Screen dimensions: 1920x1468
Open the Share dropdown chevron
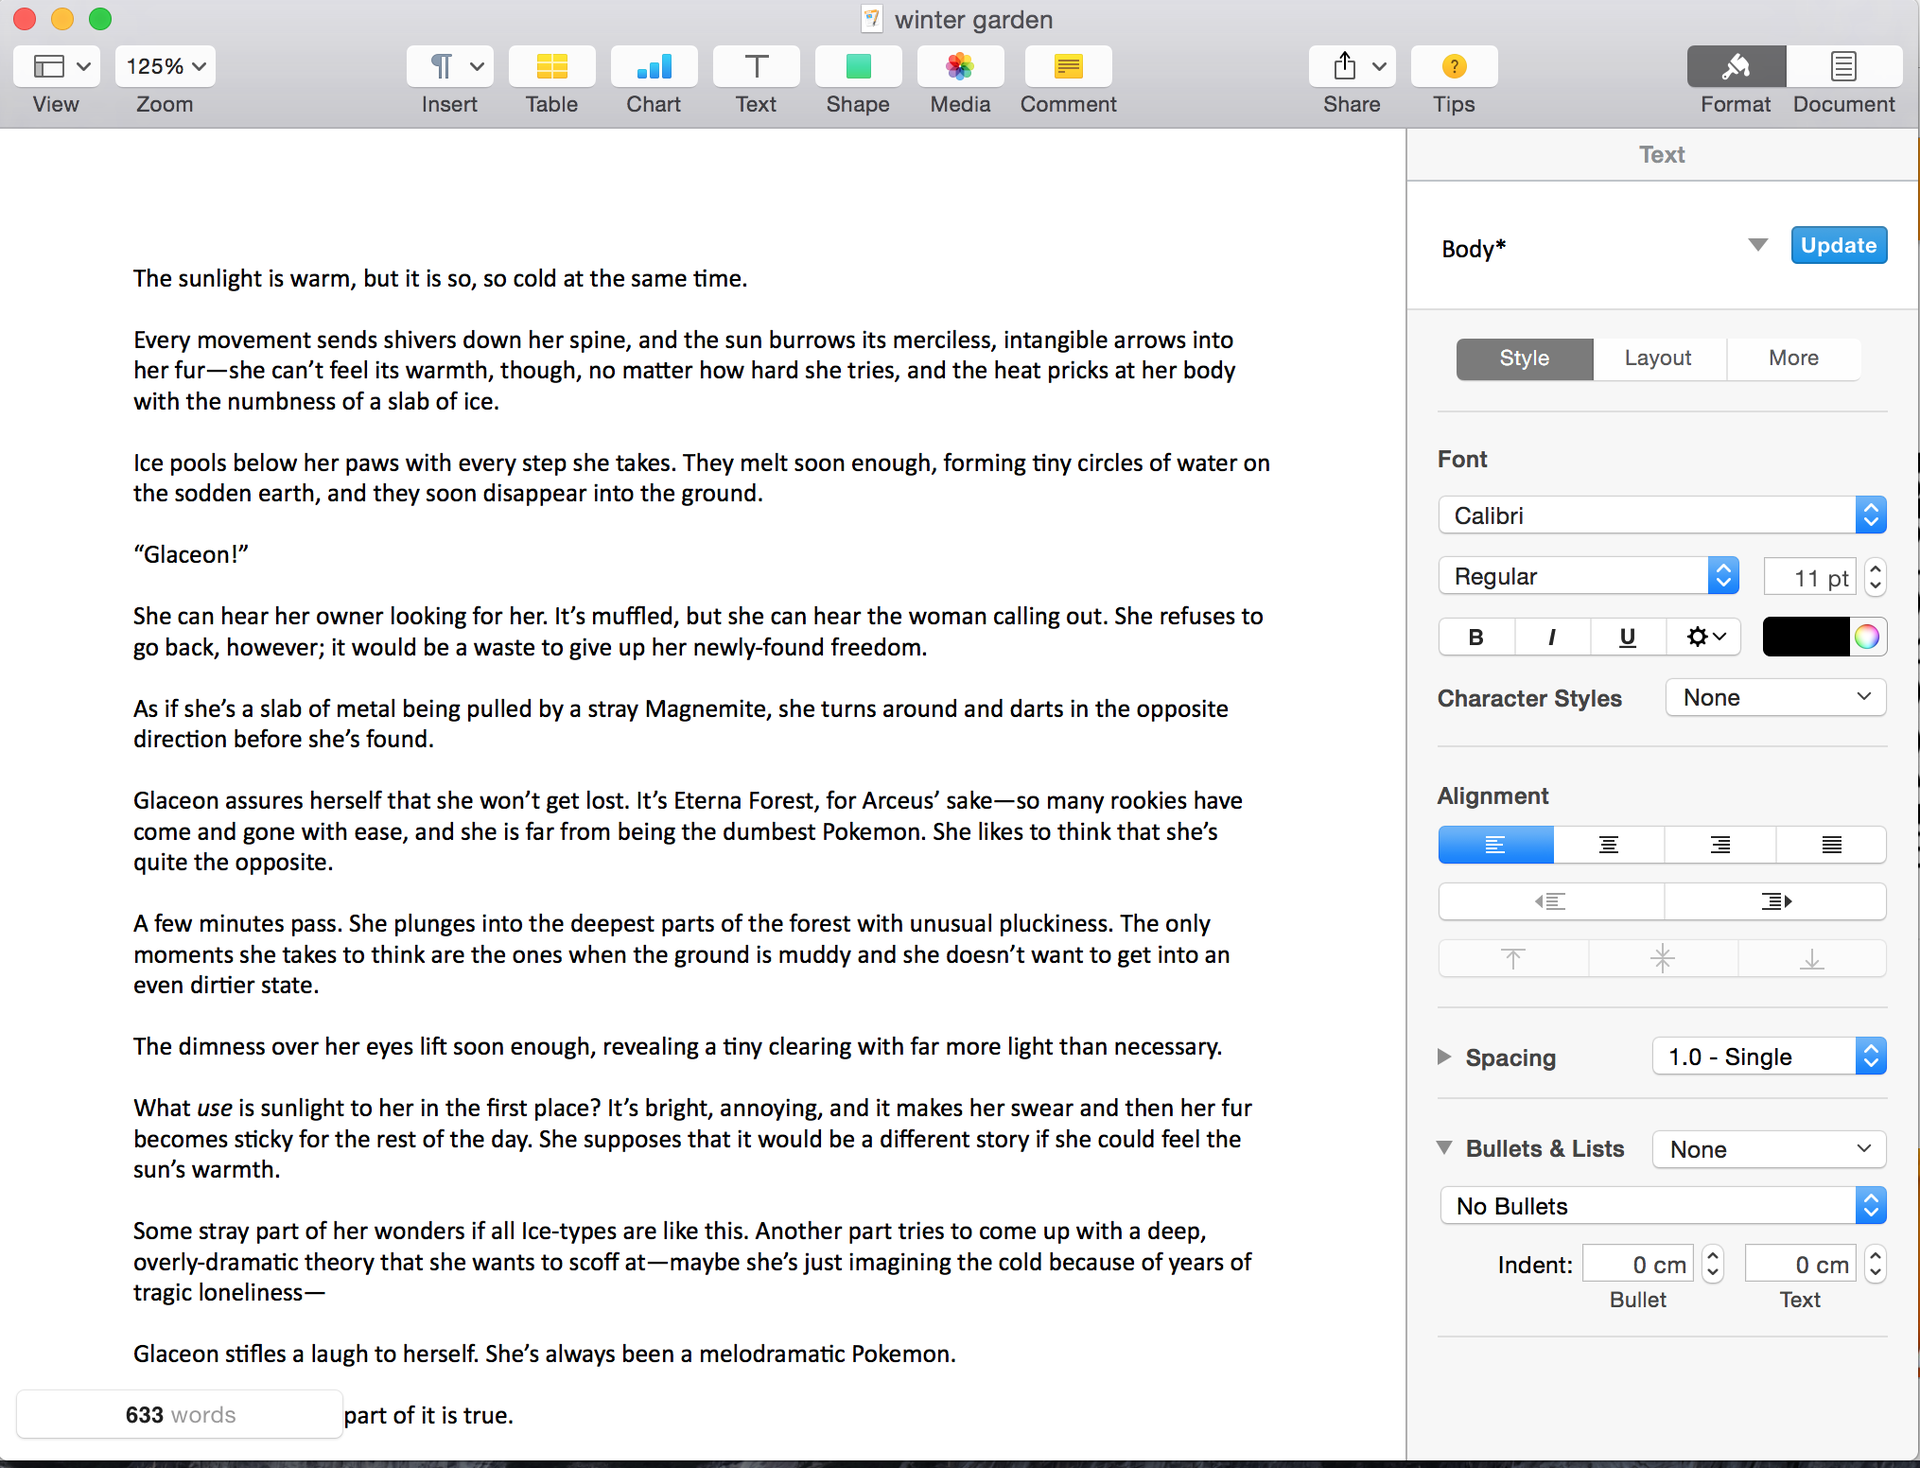click(1380, 67)
